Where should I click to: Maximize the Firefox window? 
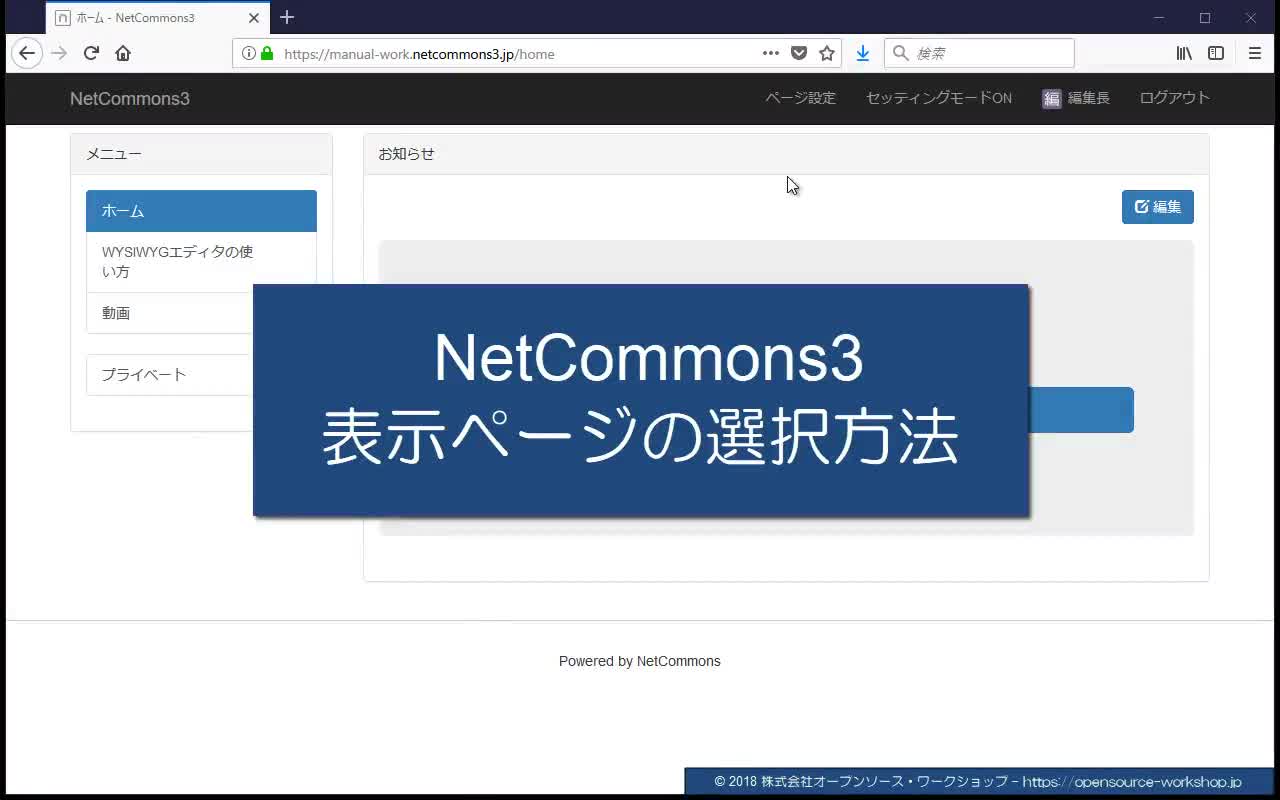1205,17
